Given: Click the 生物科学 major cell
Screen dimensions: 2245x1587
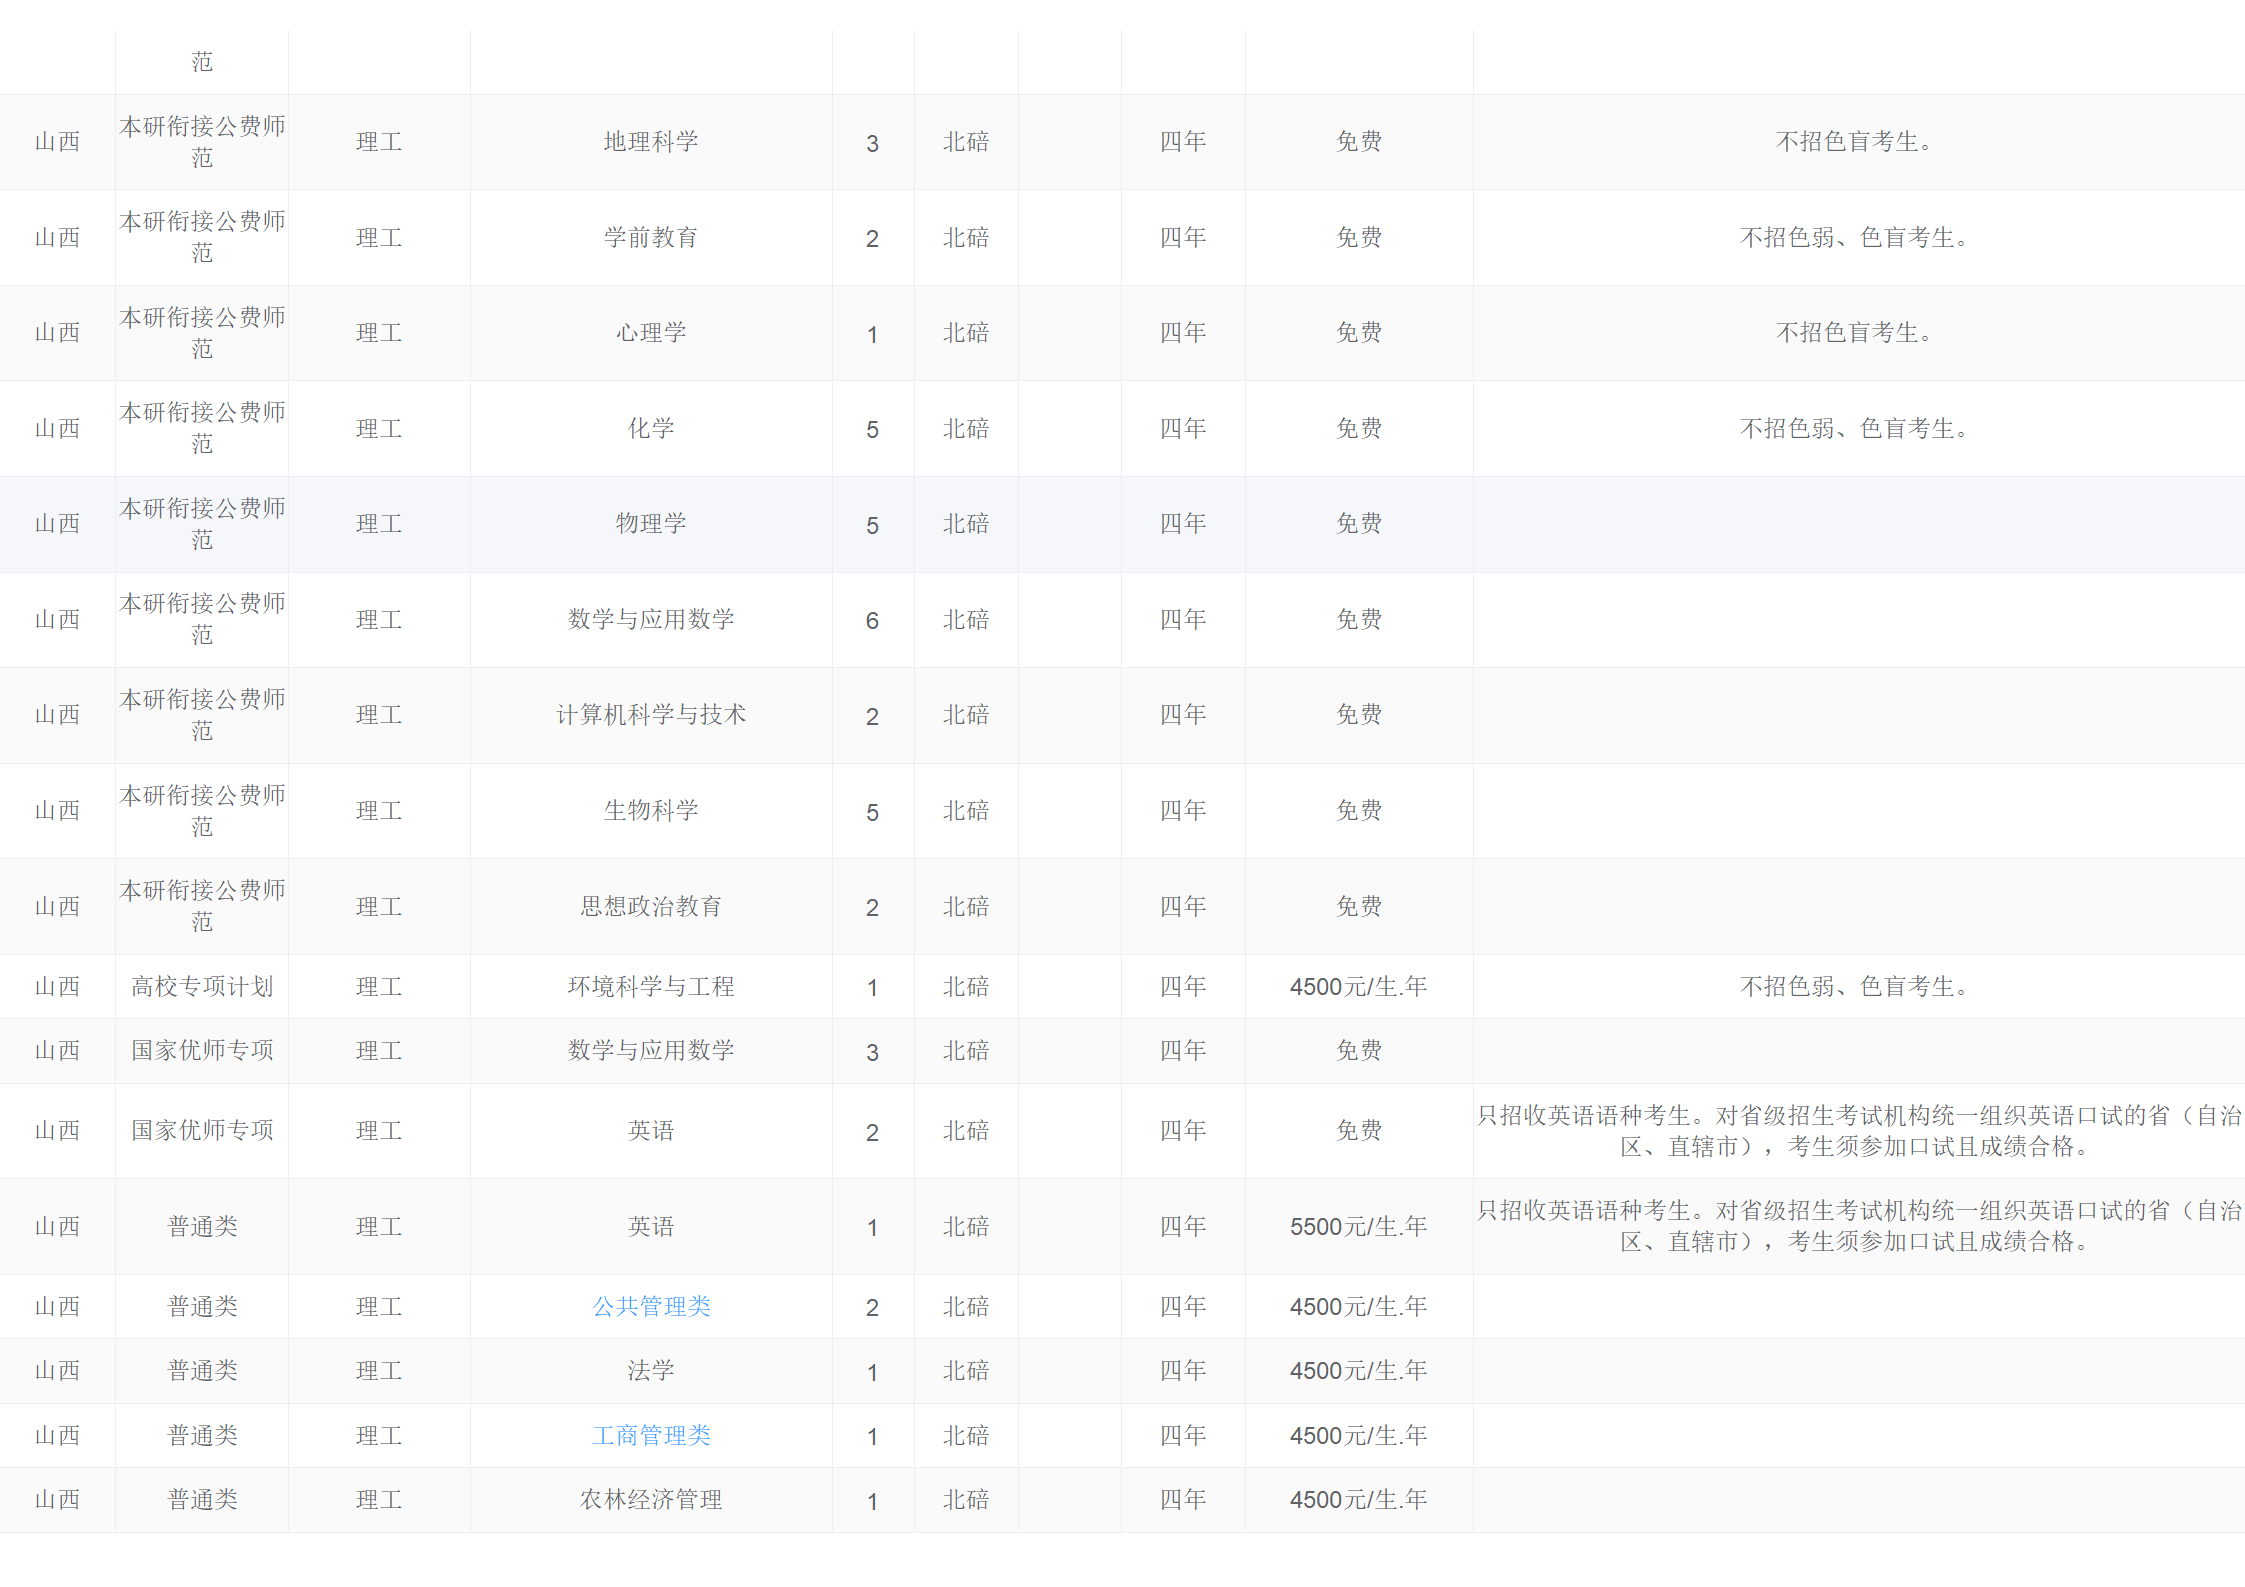Looking at the screenshot, I should point(651,810).
